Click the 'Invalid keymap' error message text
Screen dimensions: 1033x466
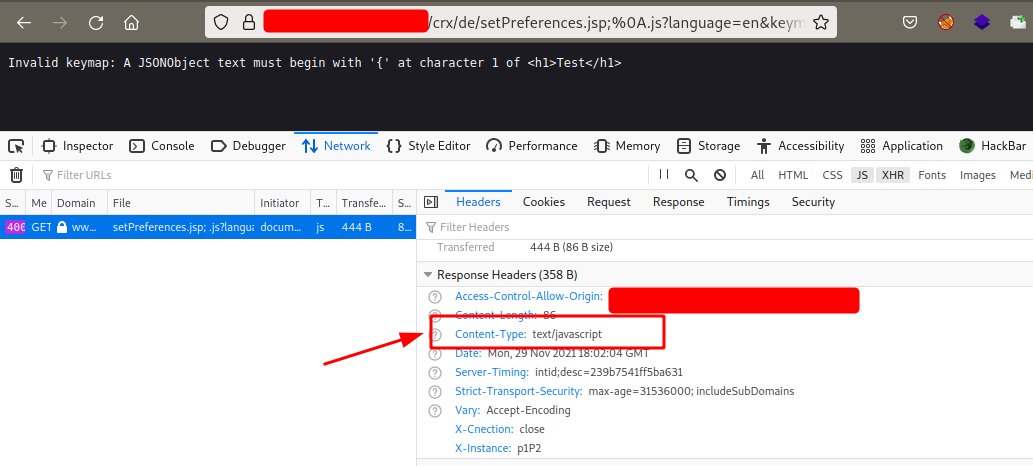[315, 63]
